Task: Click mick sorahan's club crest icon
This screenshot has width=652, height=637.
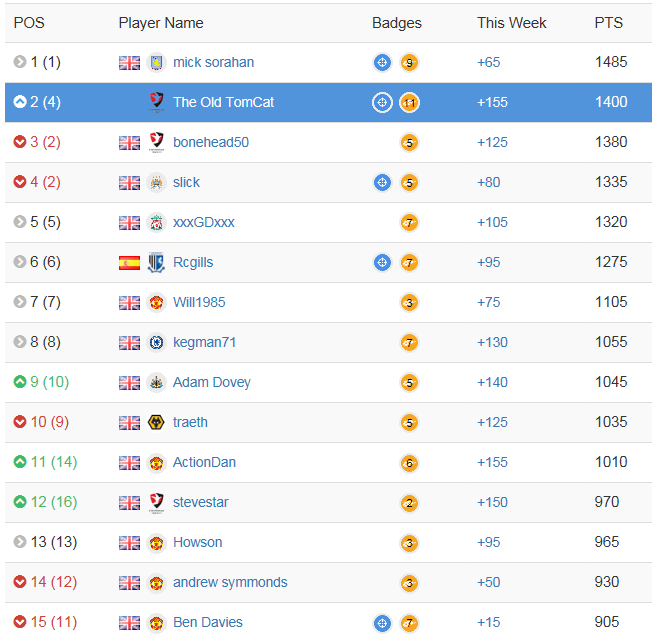Action: click(156, 62)
